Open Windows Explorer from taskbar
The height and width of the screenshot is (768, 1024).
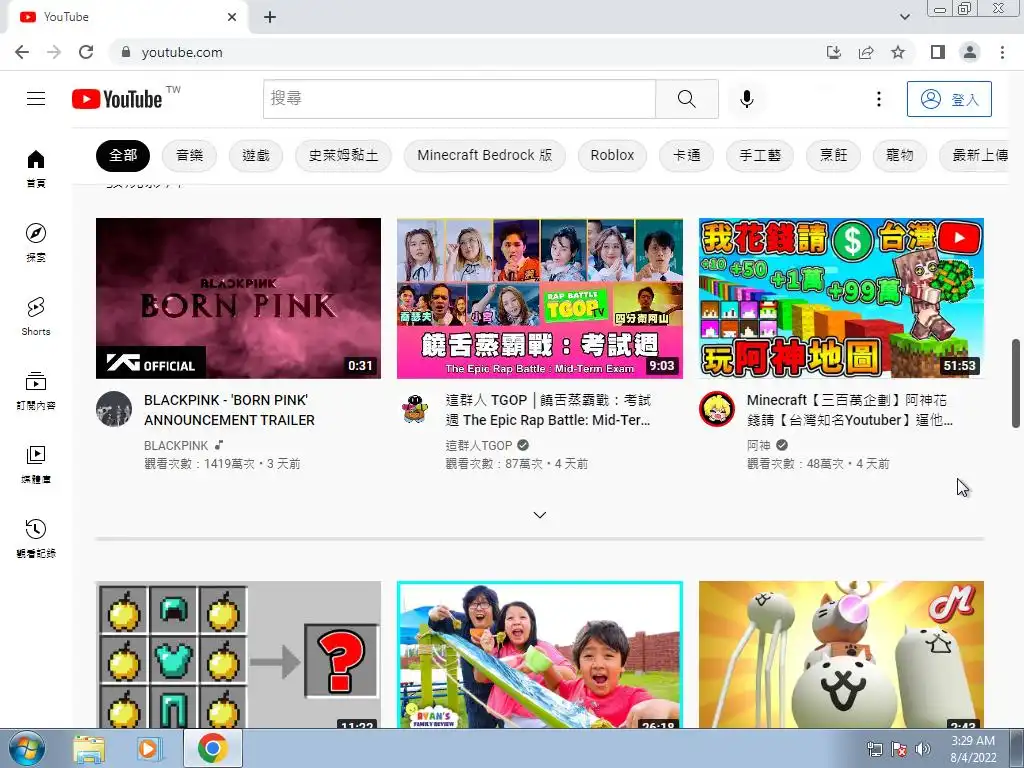click(88, 748)
